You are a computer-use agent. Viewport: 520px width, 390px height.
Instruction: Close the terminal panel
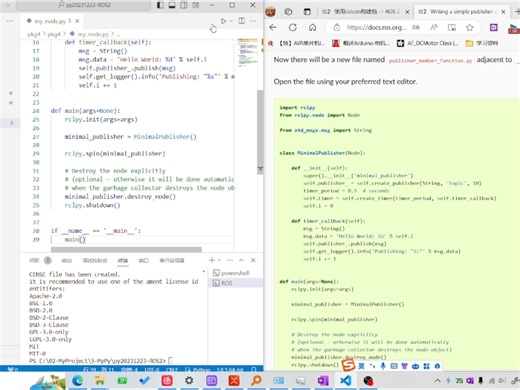(253, 260)
